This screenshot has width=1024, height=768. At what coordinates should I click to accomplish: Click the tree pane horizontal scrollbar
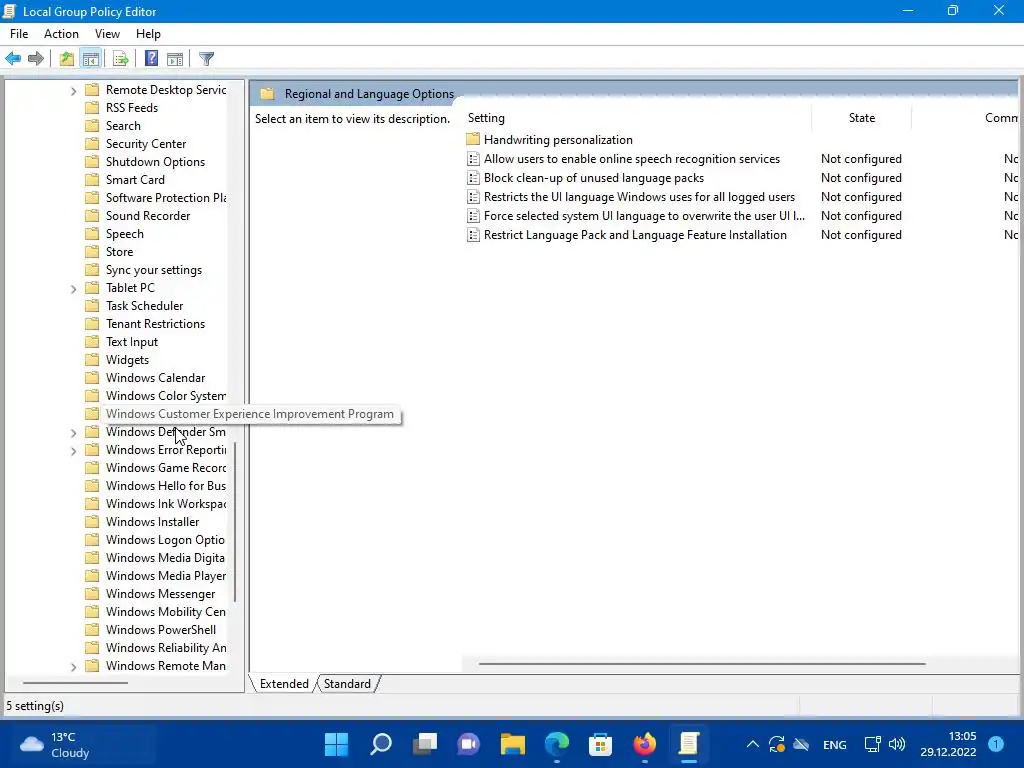click(x=75, y=683)
